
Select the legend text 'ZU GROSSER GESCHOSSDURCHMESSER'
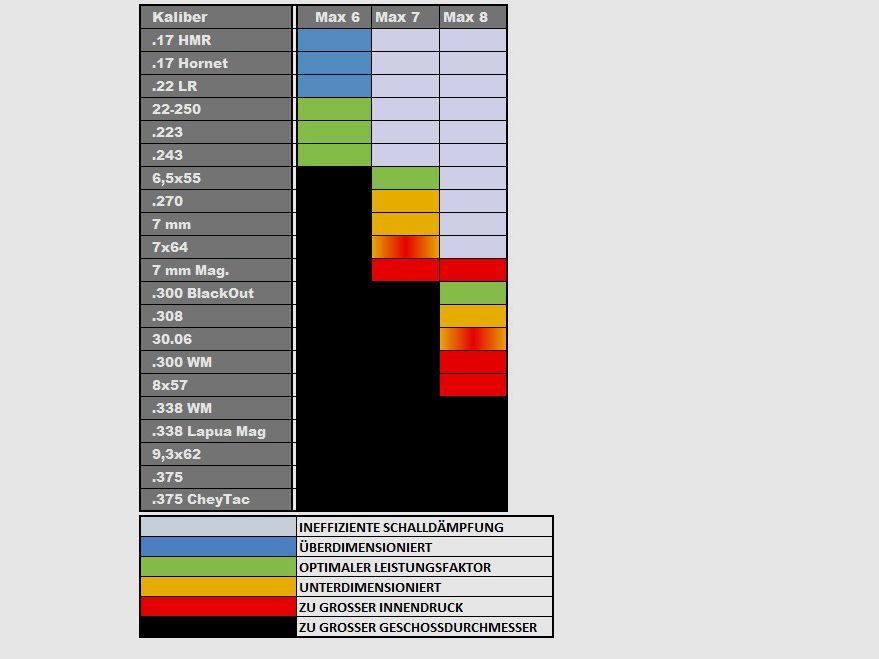click(418, 628)
